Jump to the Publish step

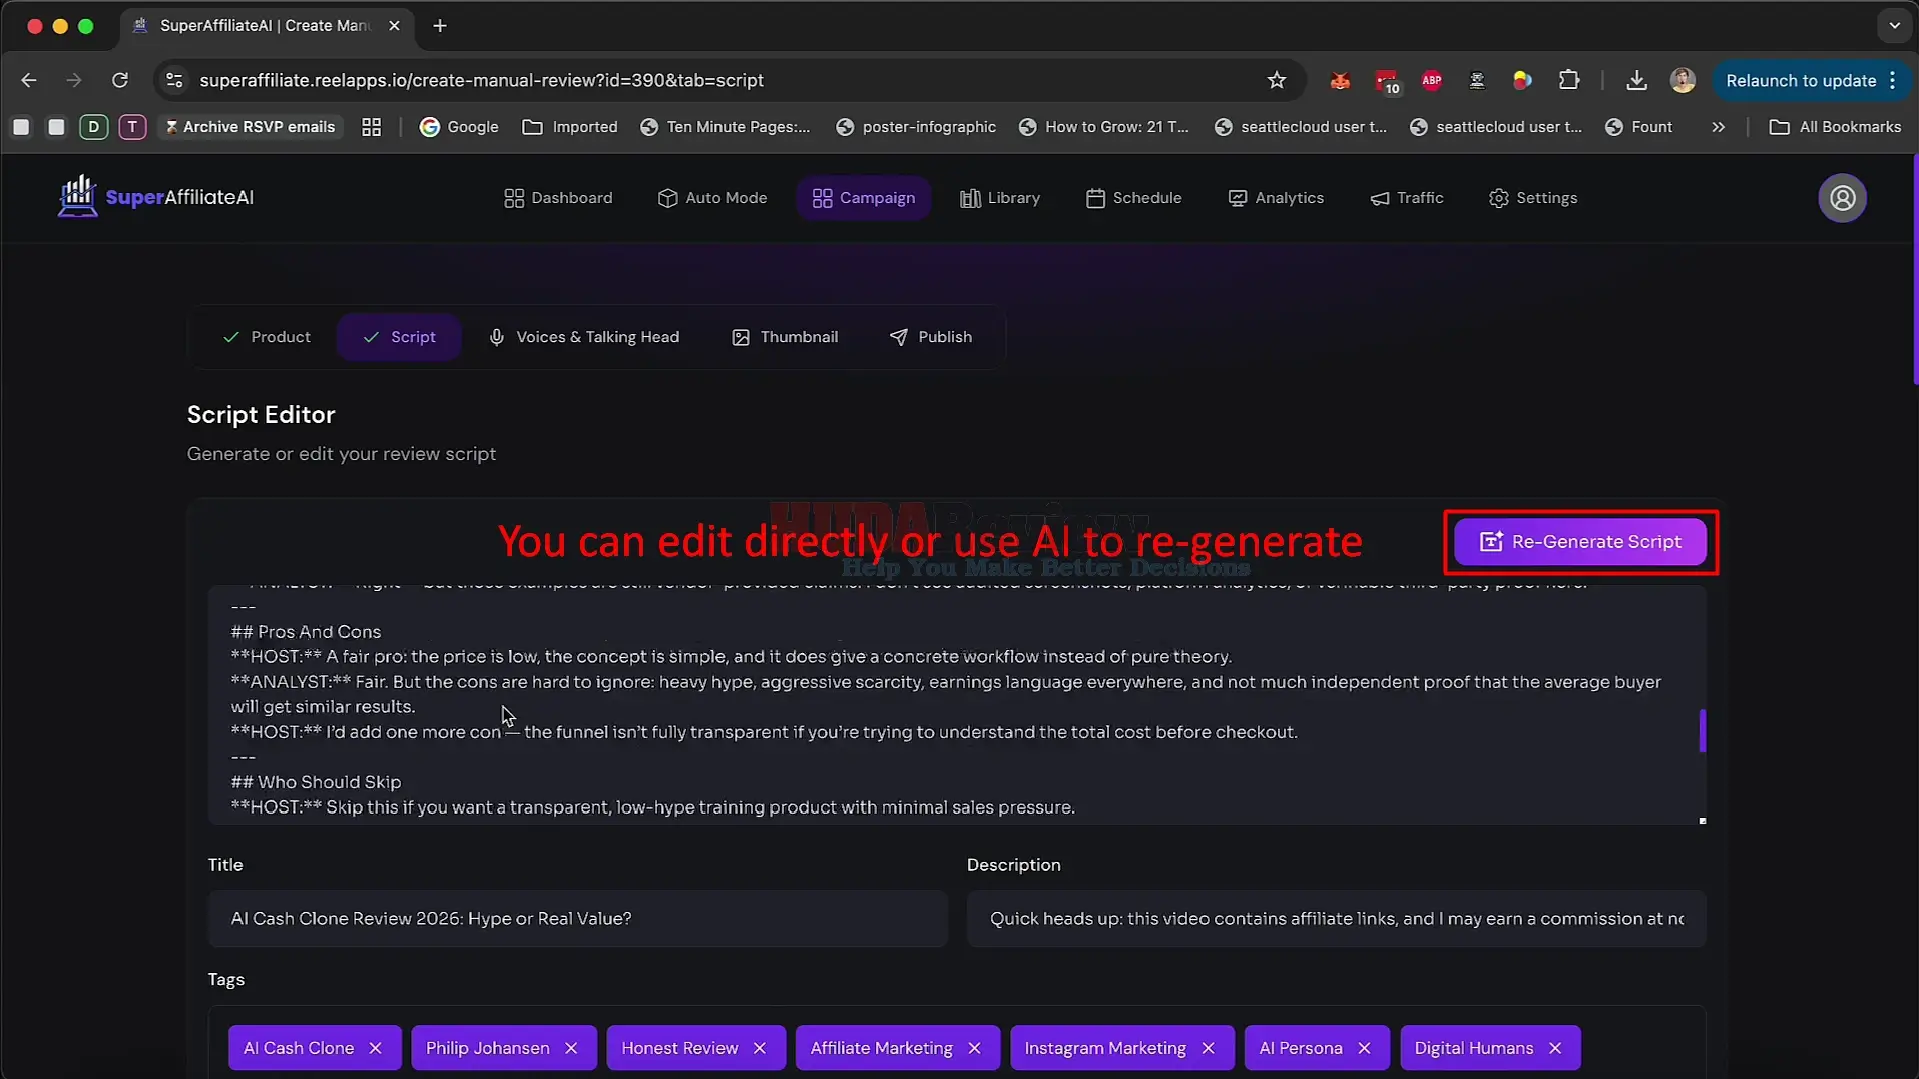click(x=930, y=337)
